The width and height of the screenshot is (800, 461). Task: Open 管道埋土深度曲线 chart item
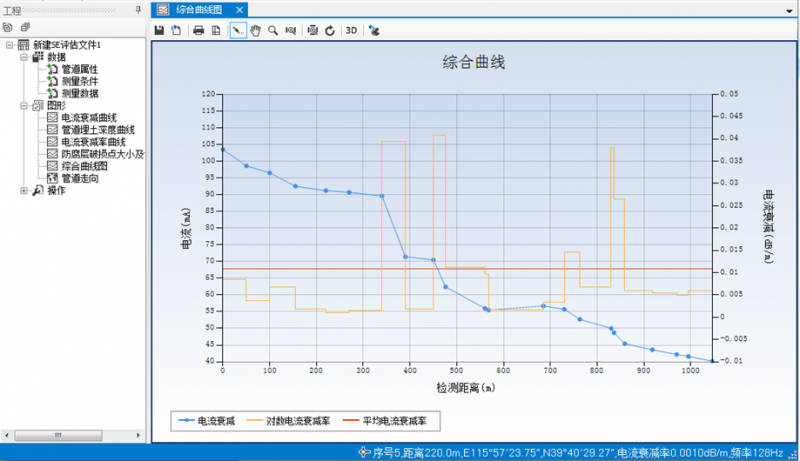(98, 130)
